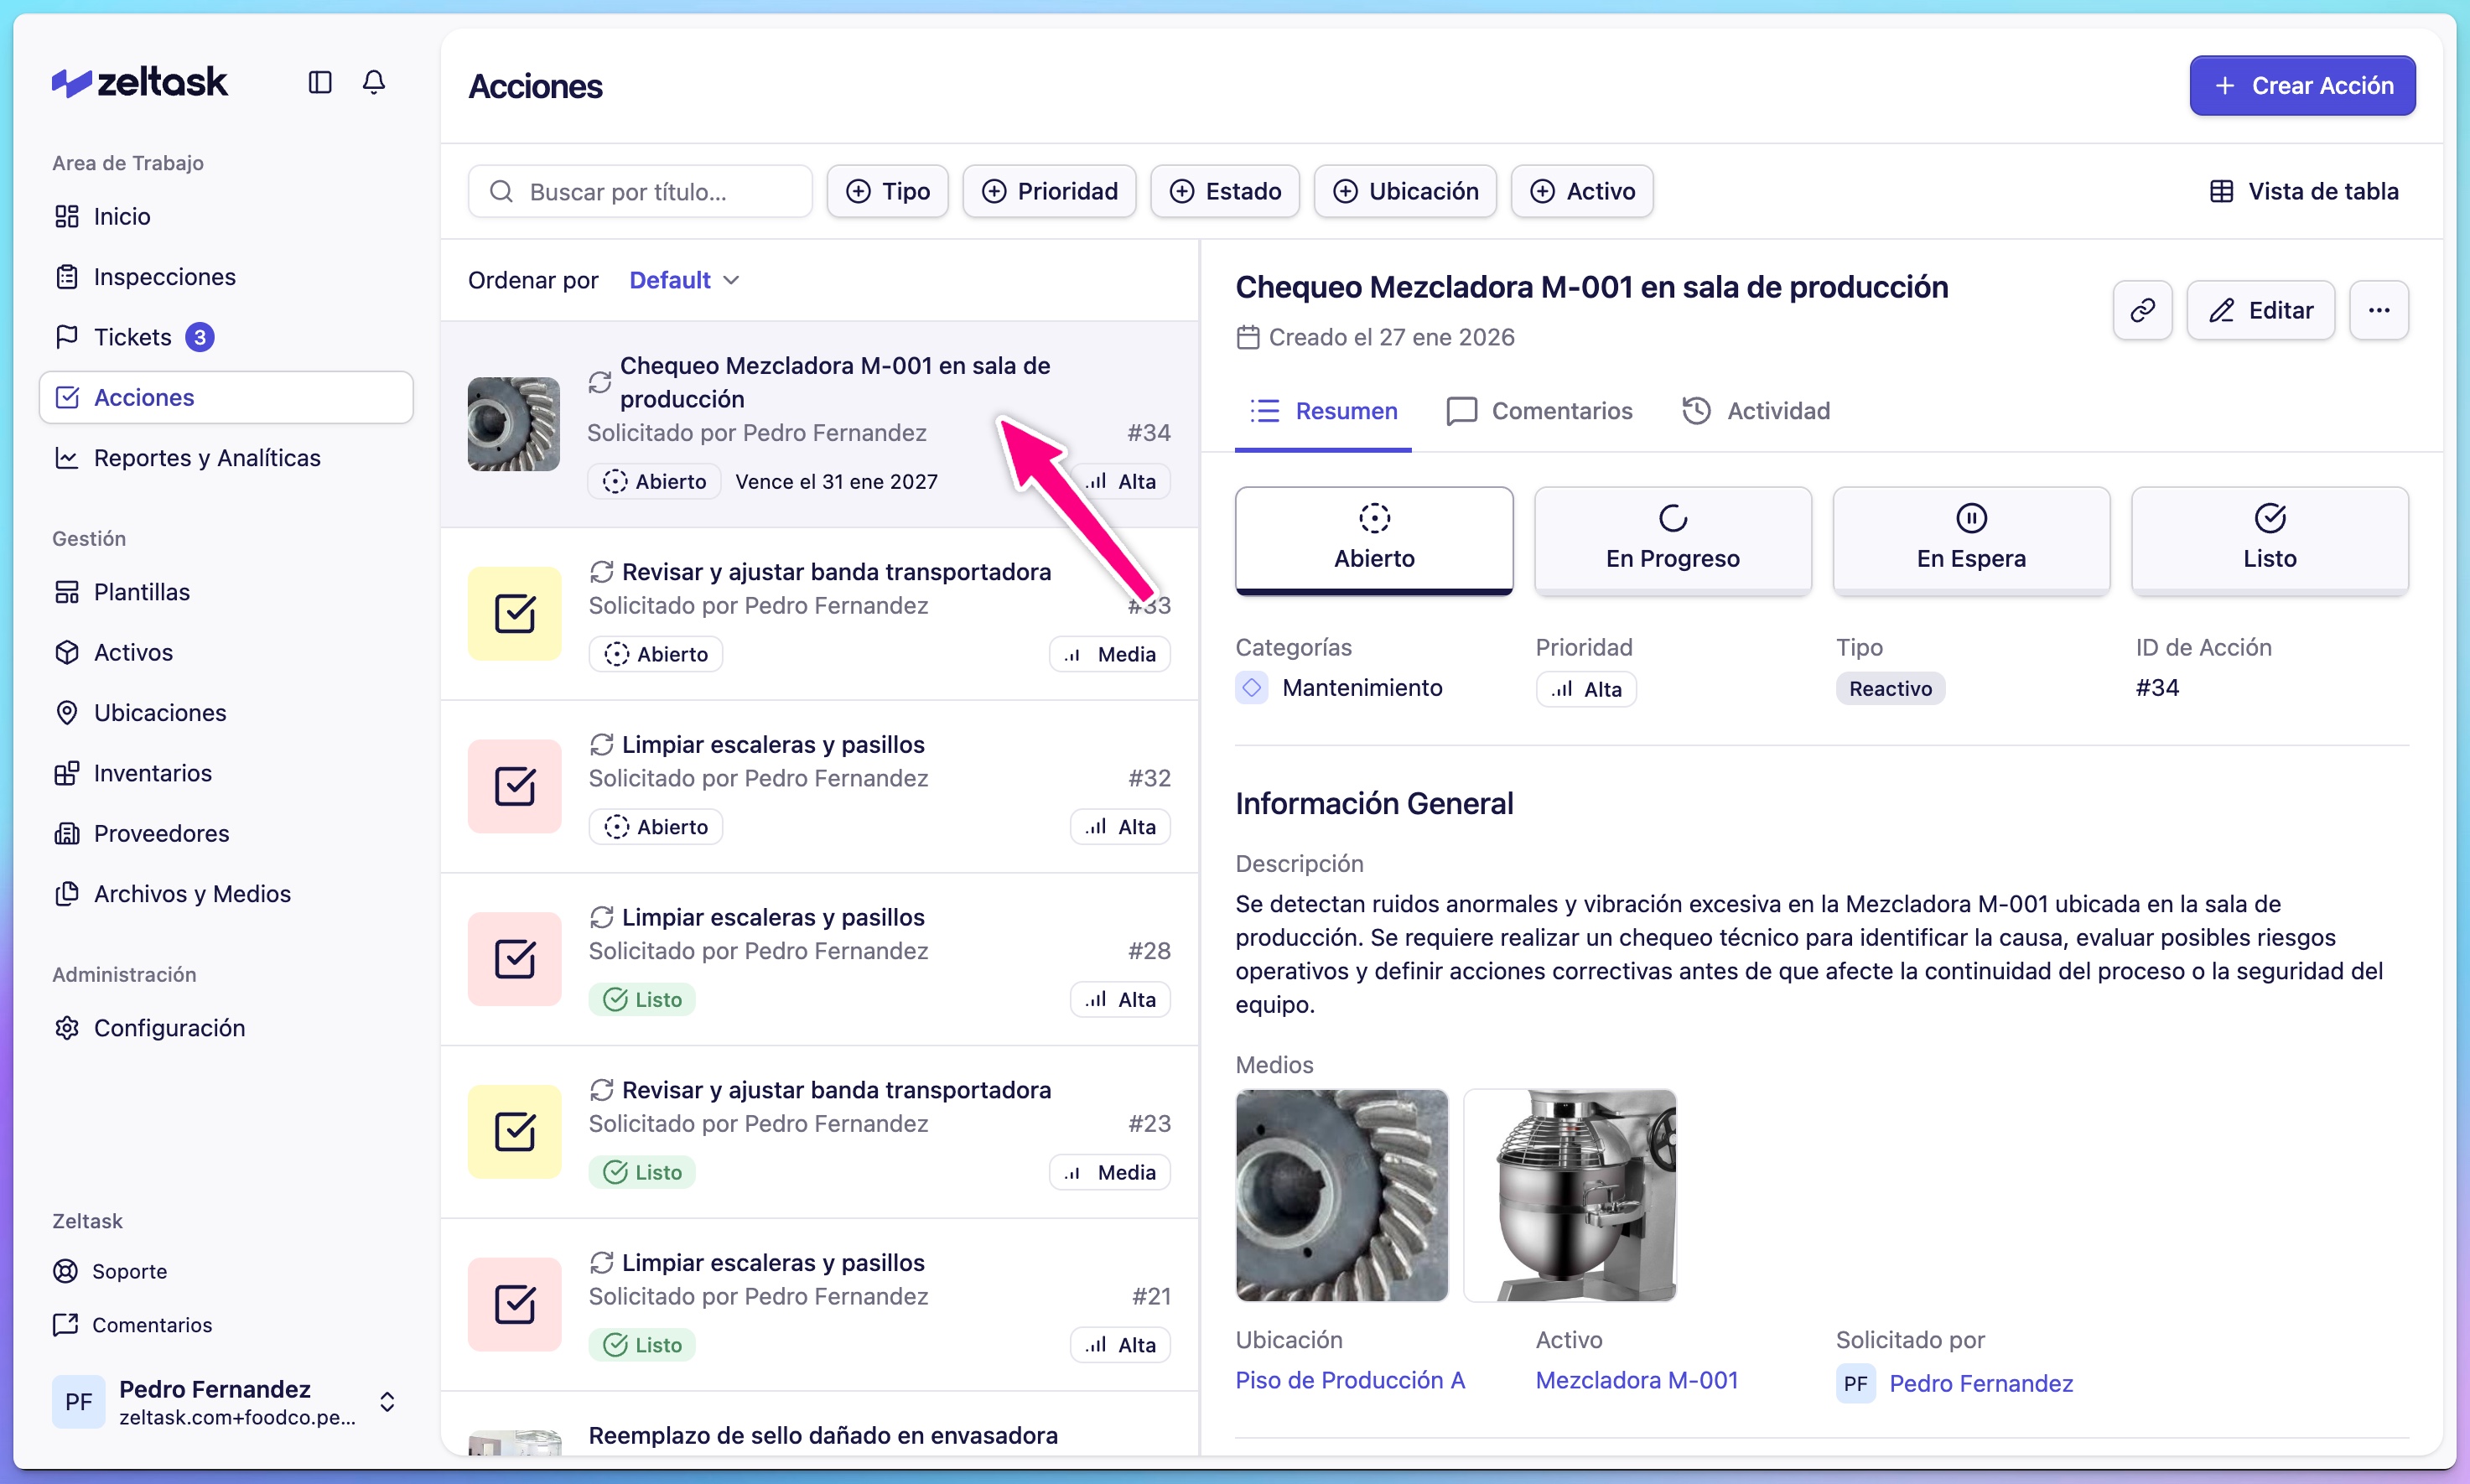The width and height of the screenshot is (2470, 1484).
Task: Click the copy link icon next to Editar
Action: click(2141, 310)
